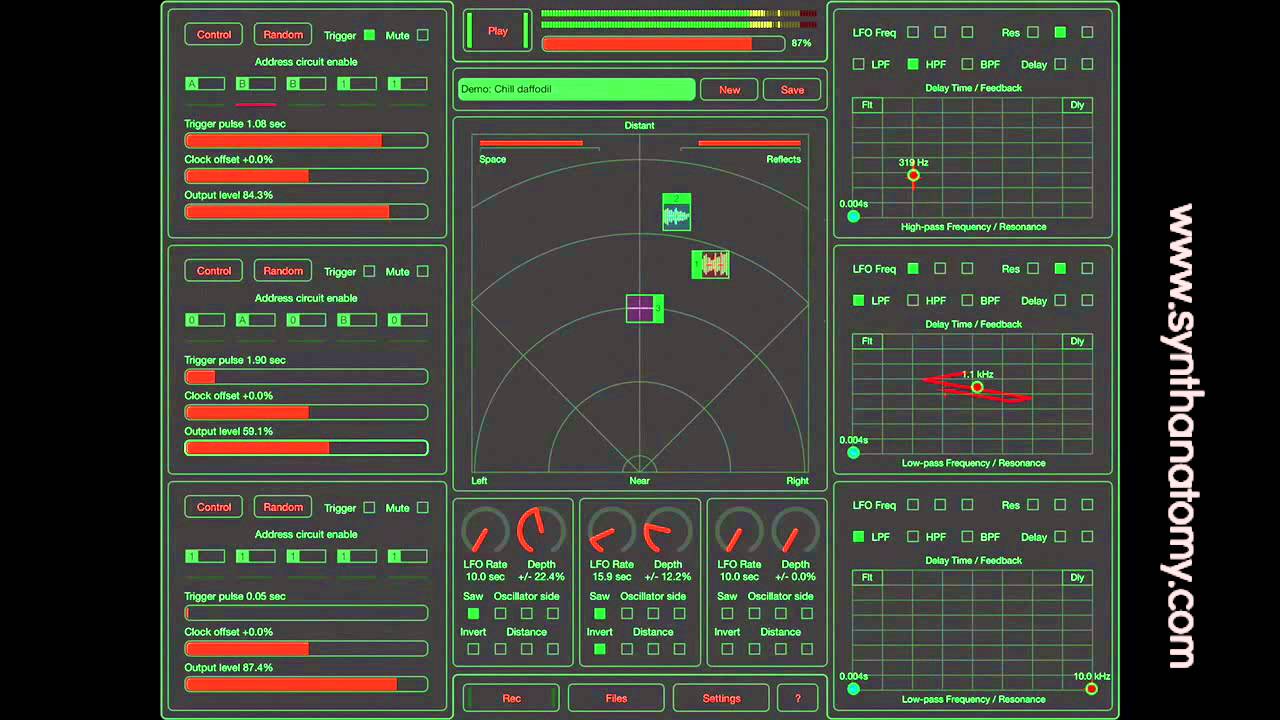Start playback with the Play button
The width and height of the screenshot is (1280, 720).
point(498,31)
